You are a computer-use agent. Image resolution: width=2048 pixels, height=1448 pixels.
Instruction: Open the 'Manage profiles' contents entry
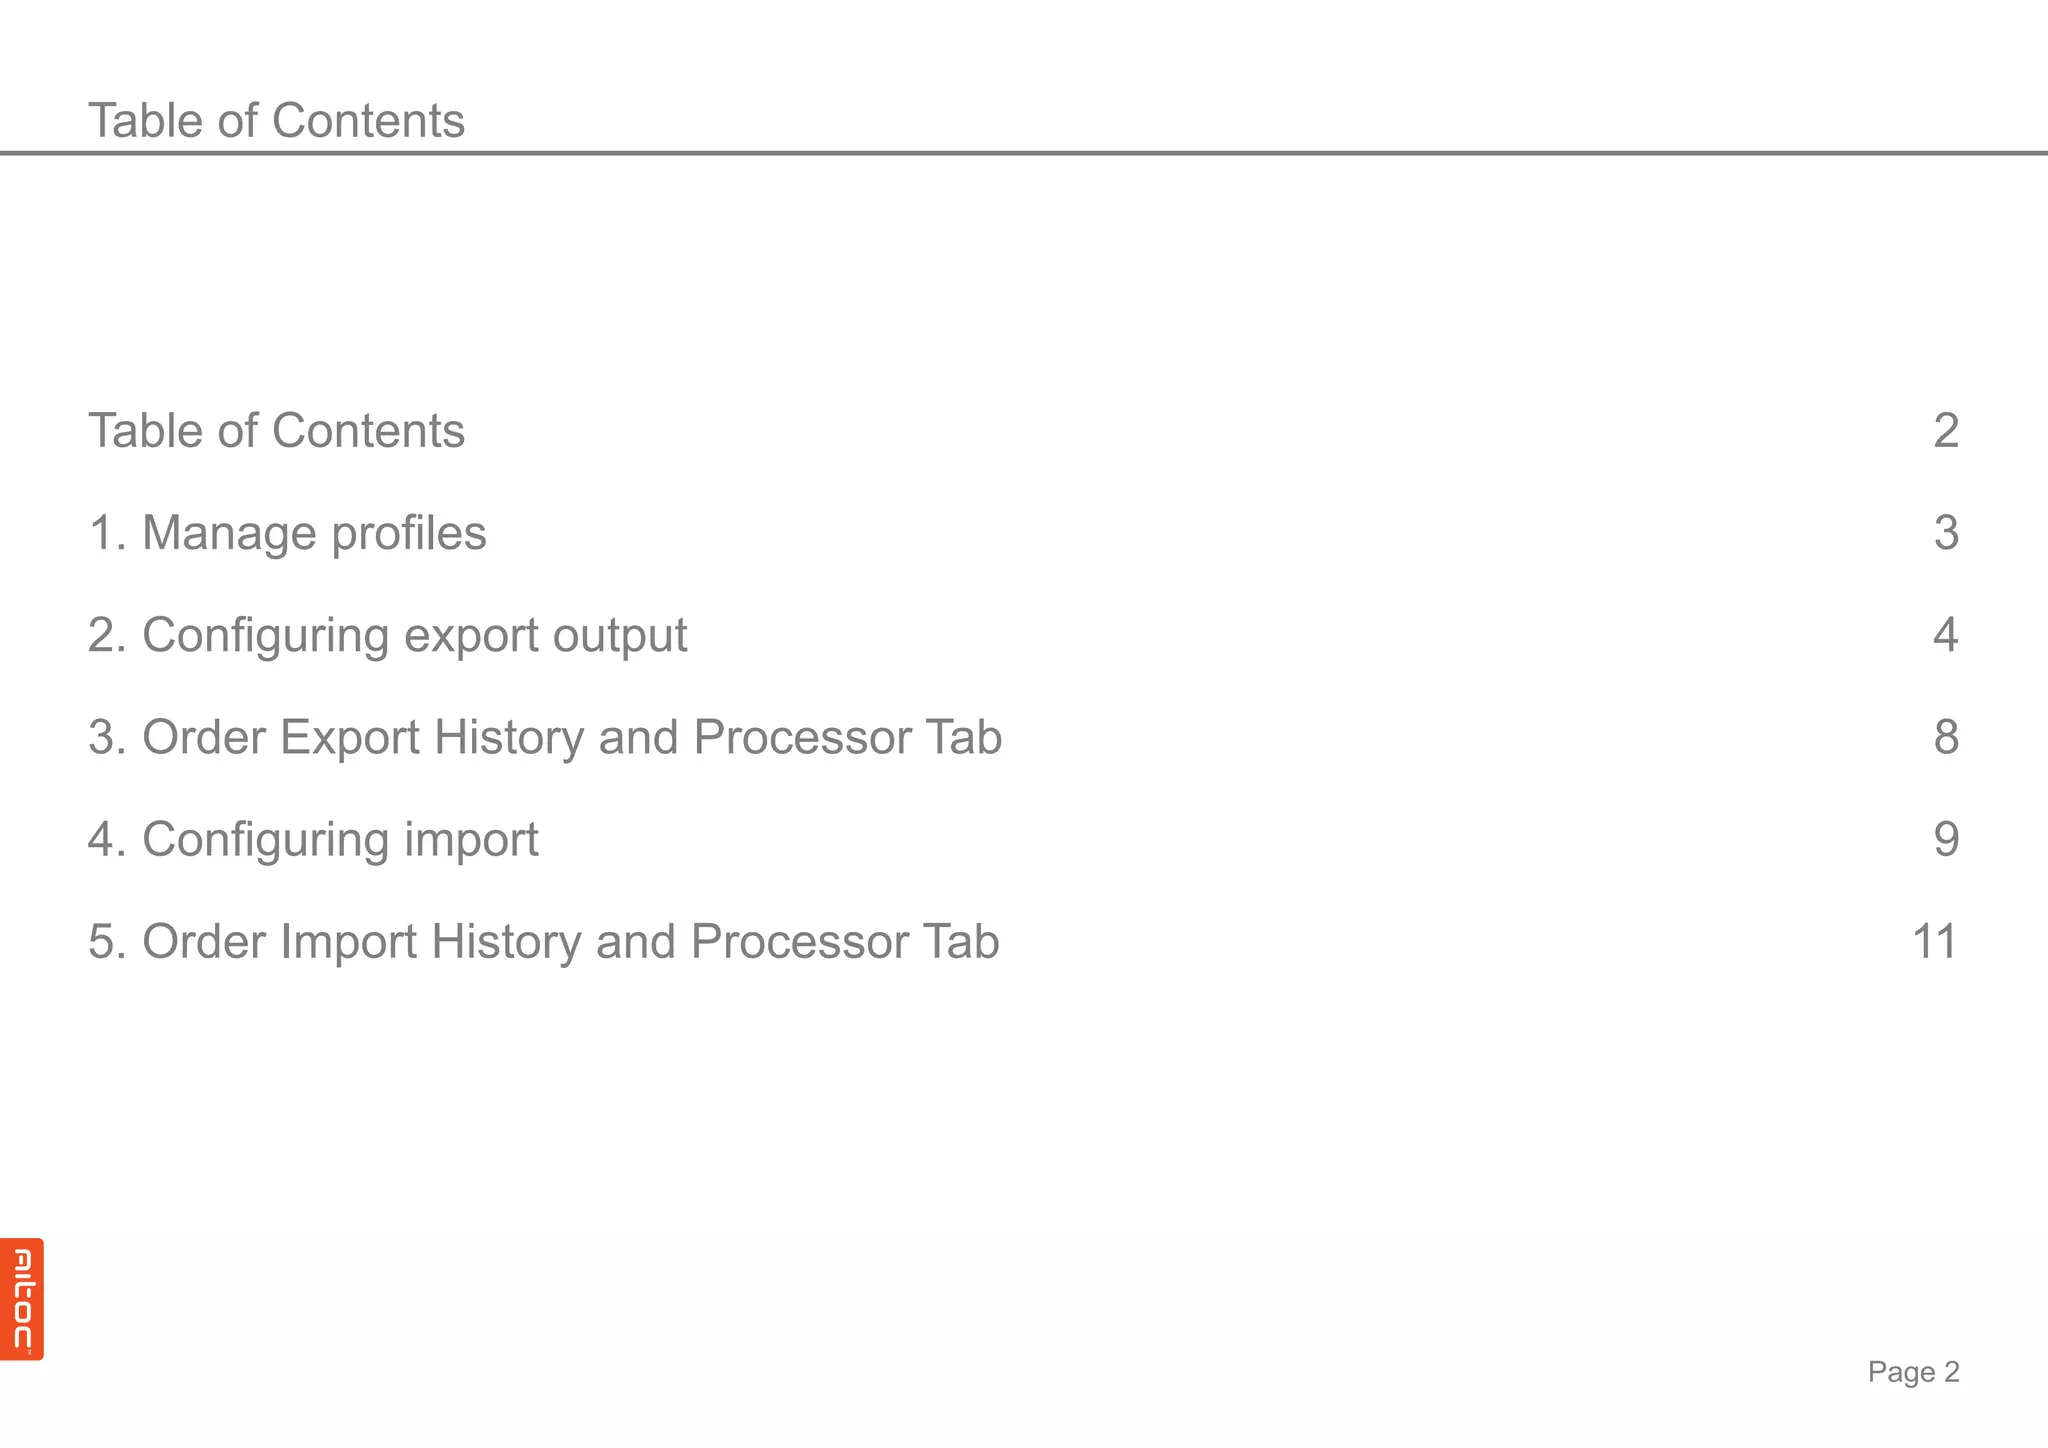(287, 532)
